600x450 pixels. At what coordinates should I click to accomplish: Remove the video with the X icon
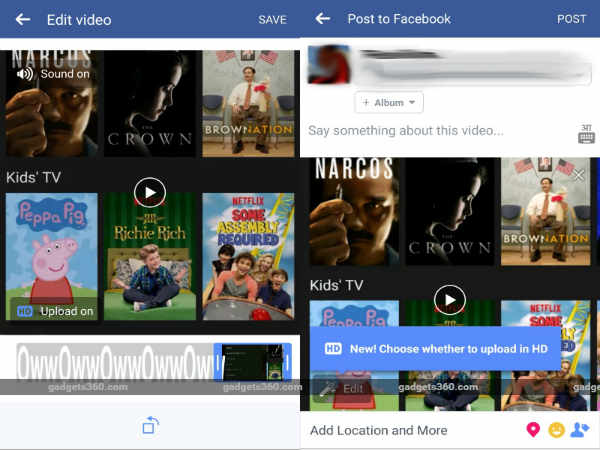tap(579, 175)
